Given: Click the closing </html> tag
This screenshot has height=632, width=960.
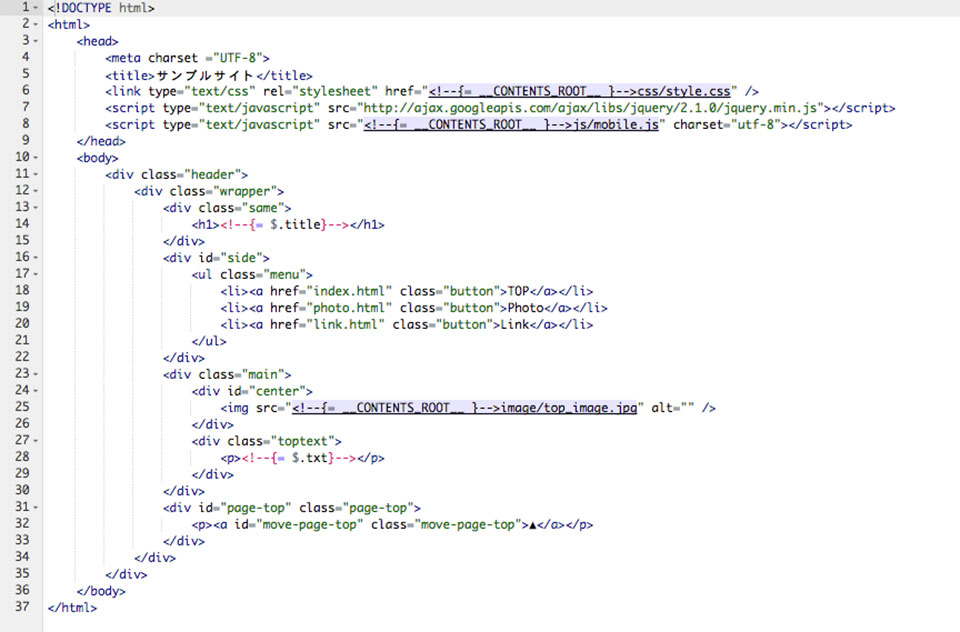Looking at the screenshot, I should (x=72, y=608).
